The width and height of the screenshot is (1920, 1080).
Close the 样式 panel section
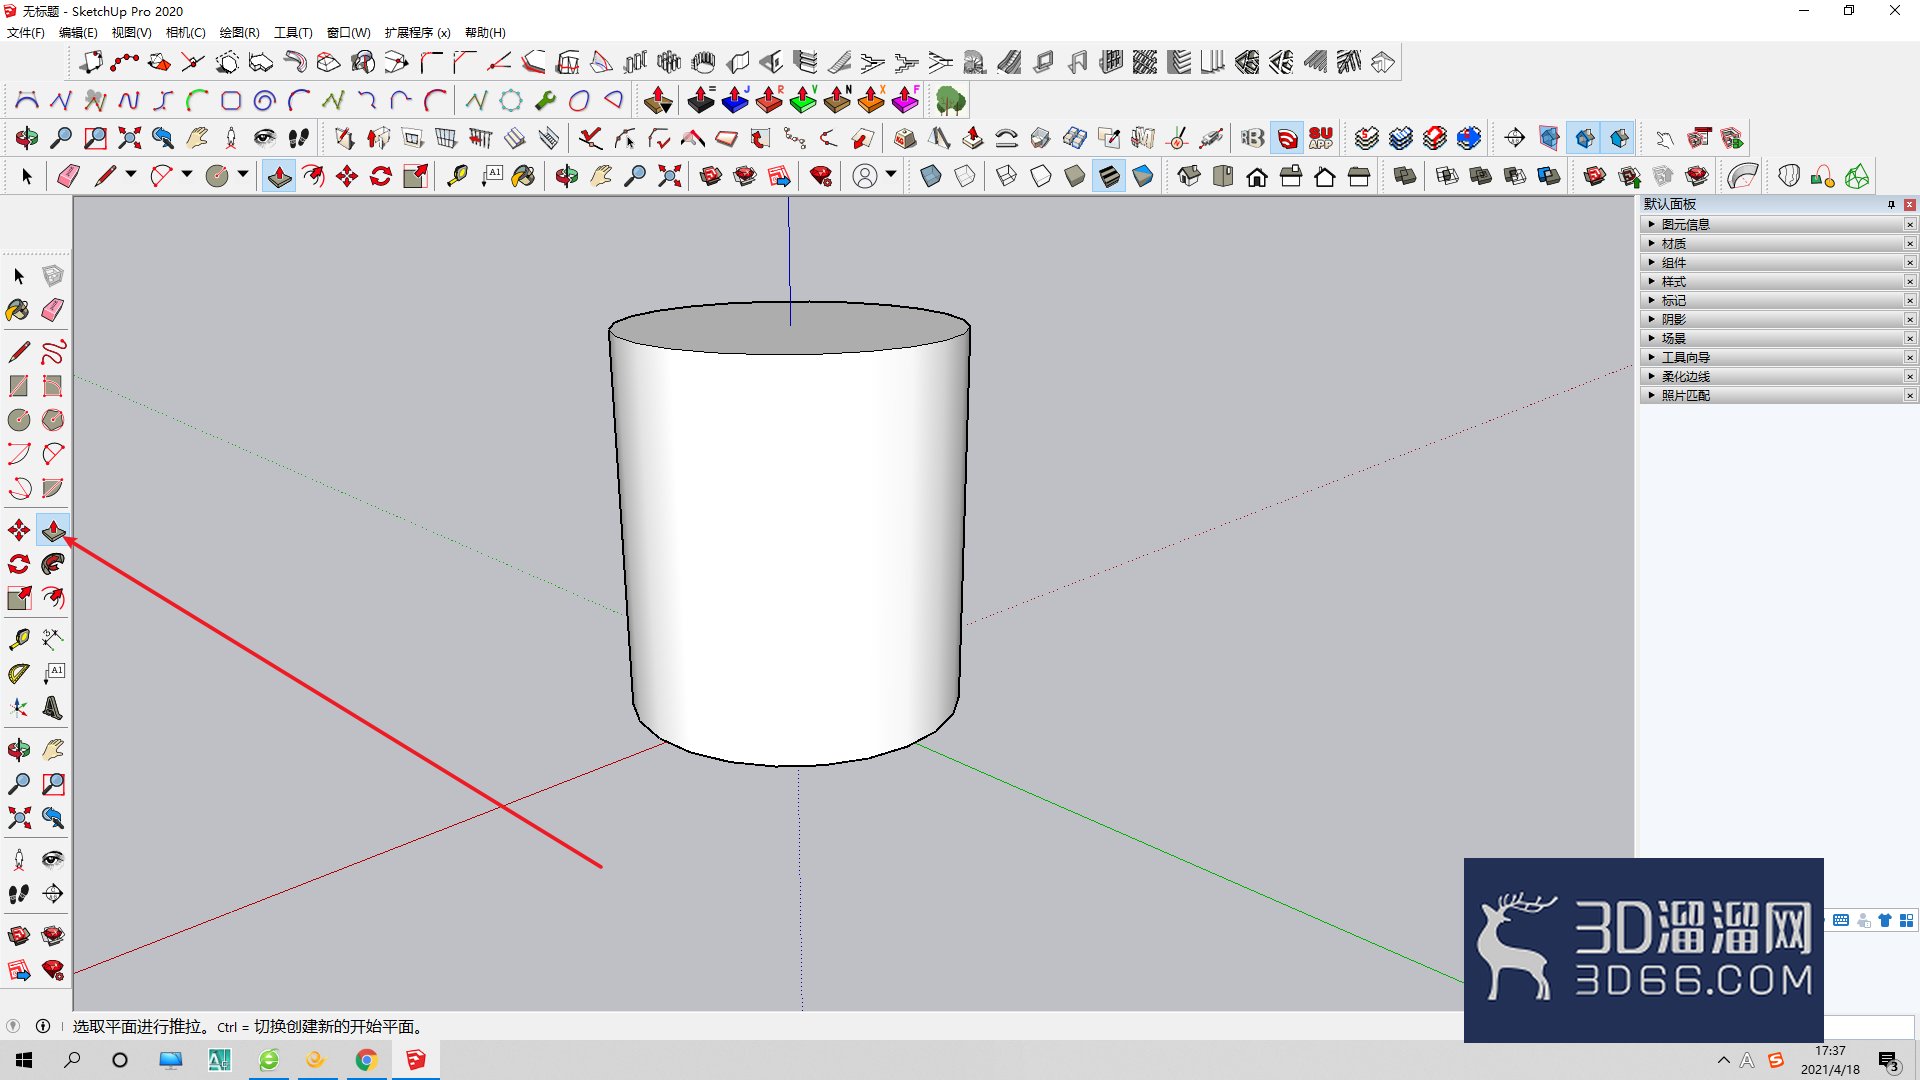pyautogui.click(x=1910, y=281)
